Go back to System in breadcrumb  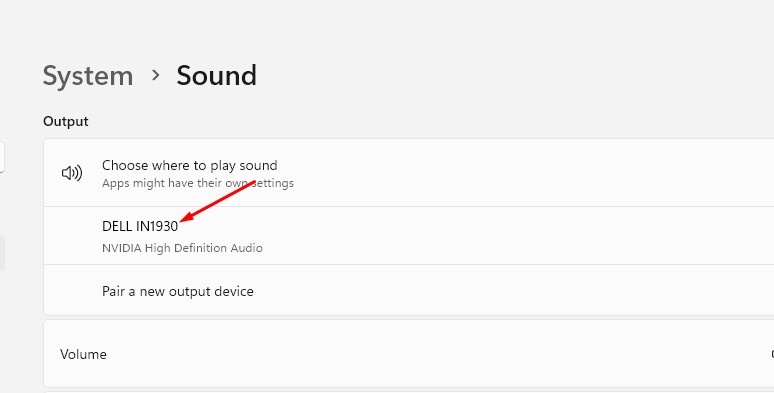[88, 76]
